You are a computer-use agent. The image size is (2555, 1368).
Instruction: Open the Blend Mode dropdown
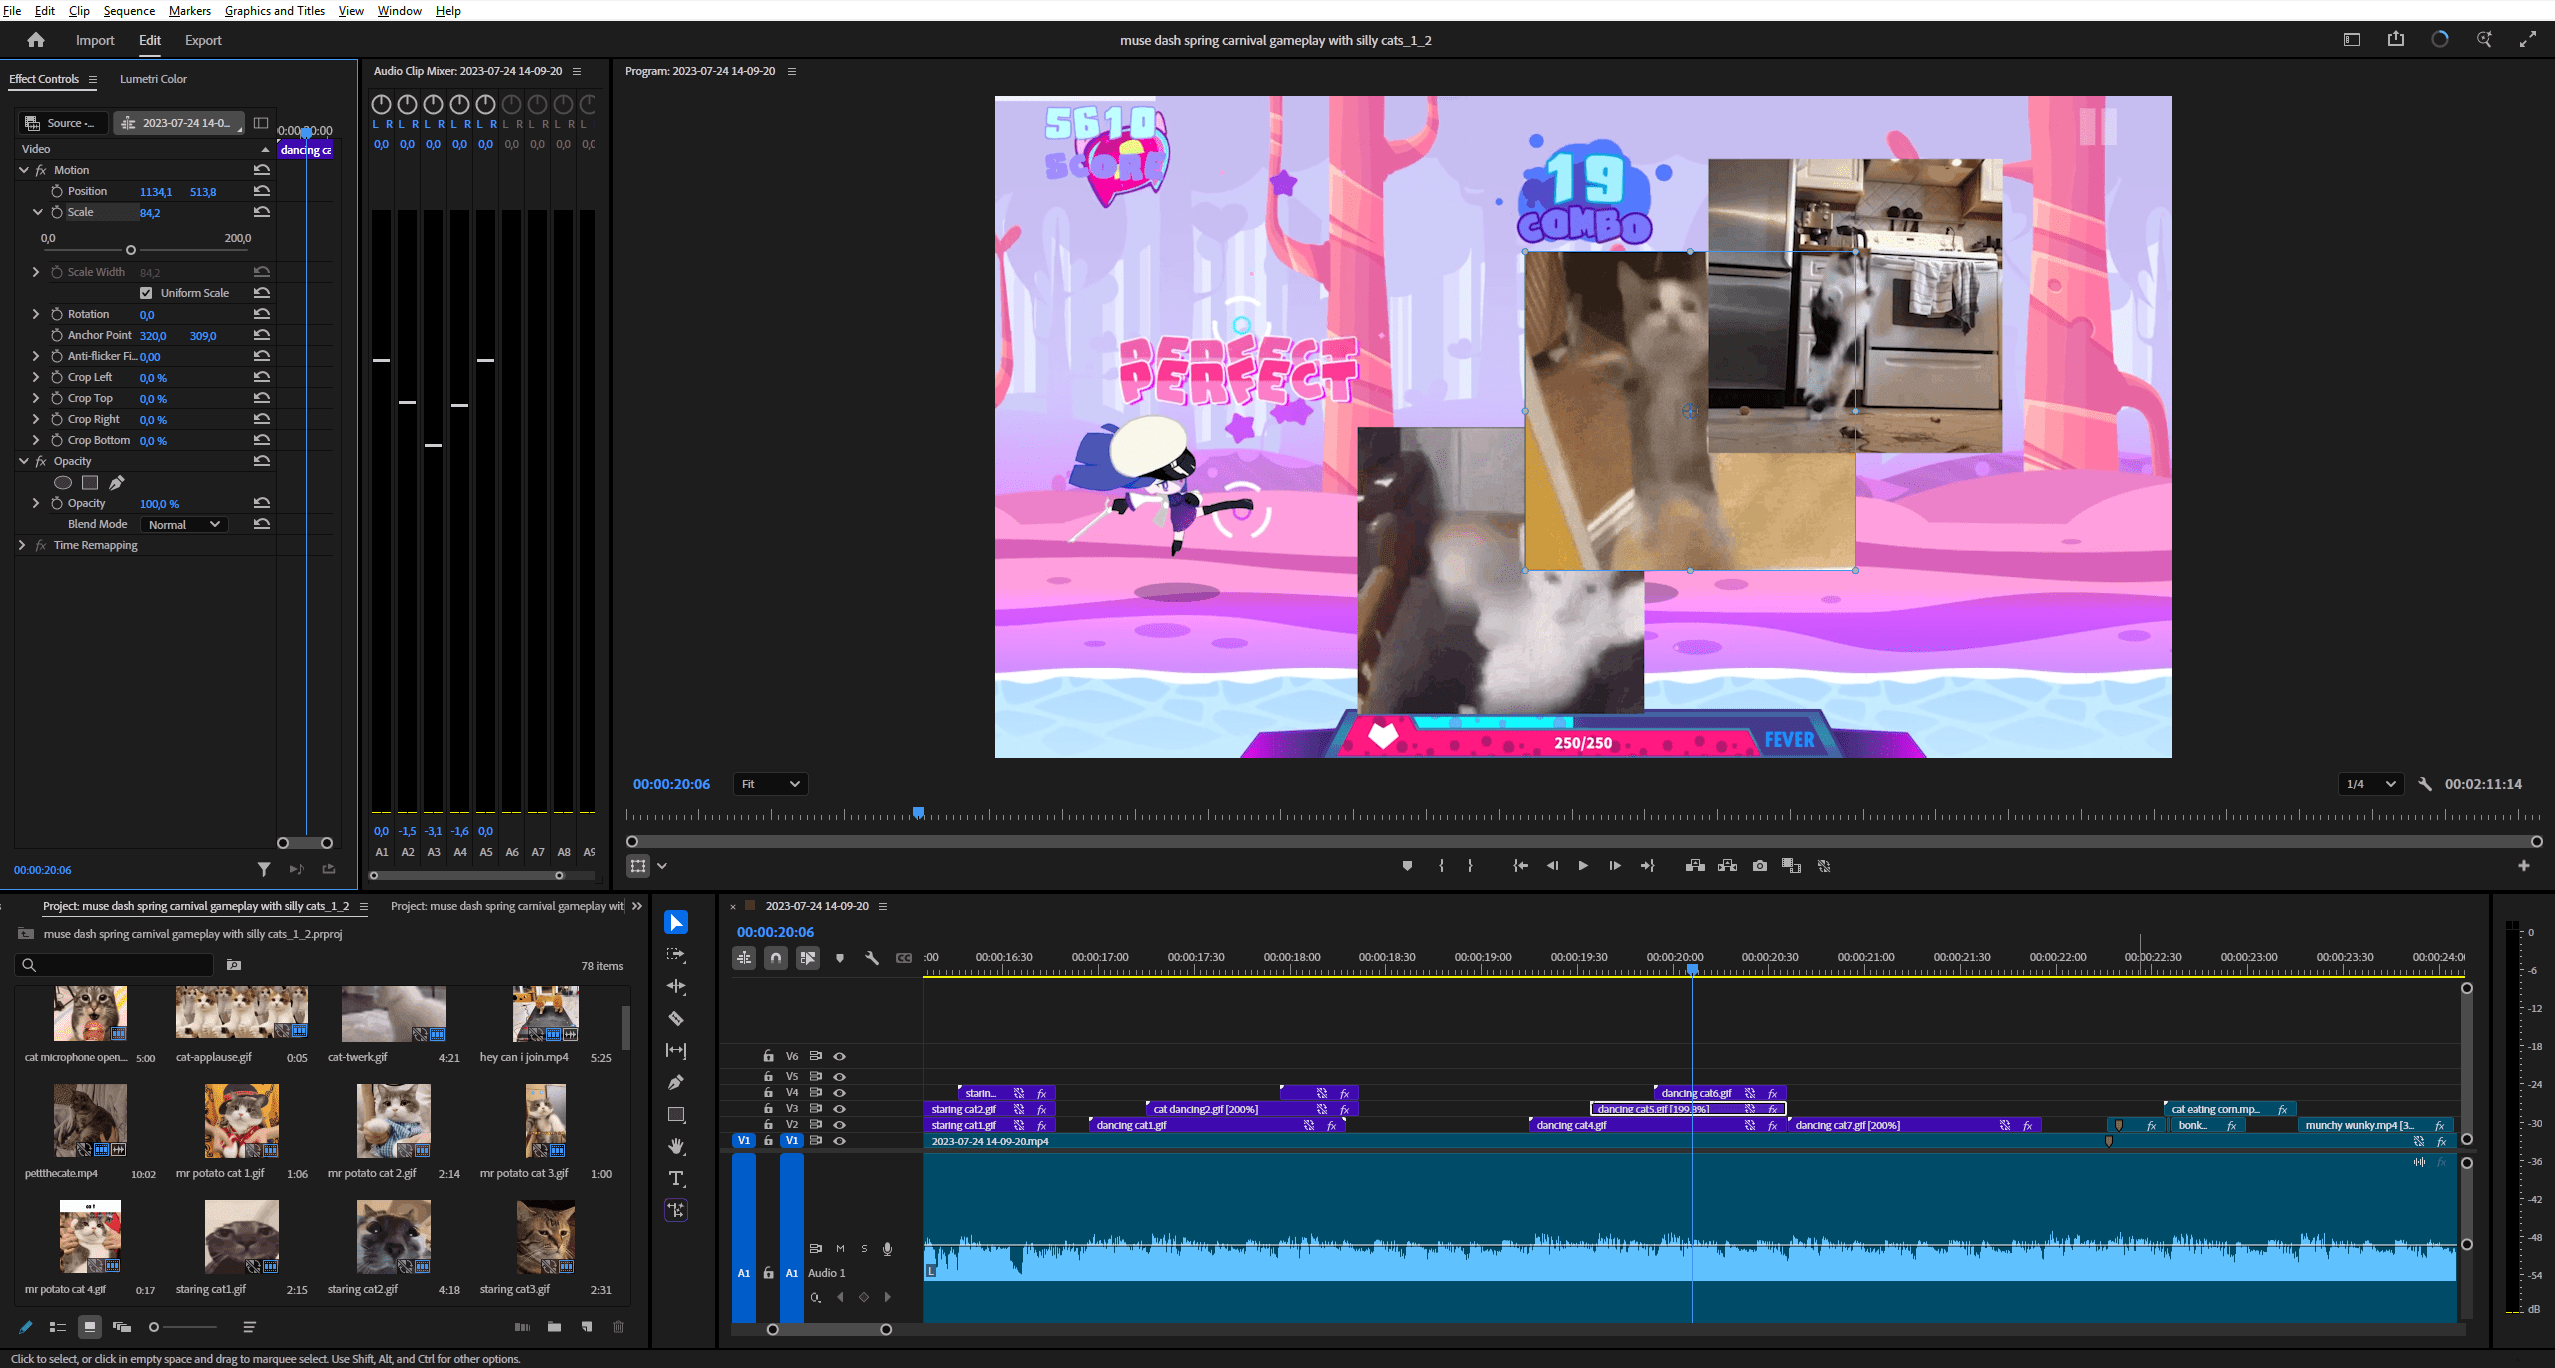184,524
